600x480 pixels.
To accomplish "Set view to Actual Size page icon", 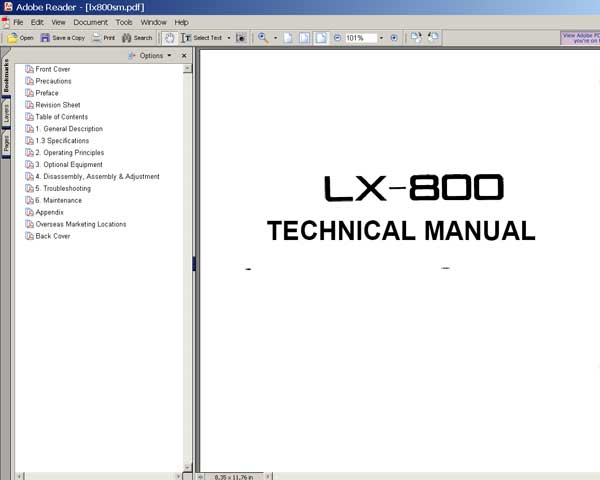I will 288,38.
